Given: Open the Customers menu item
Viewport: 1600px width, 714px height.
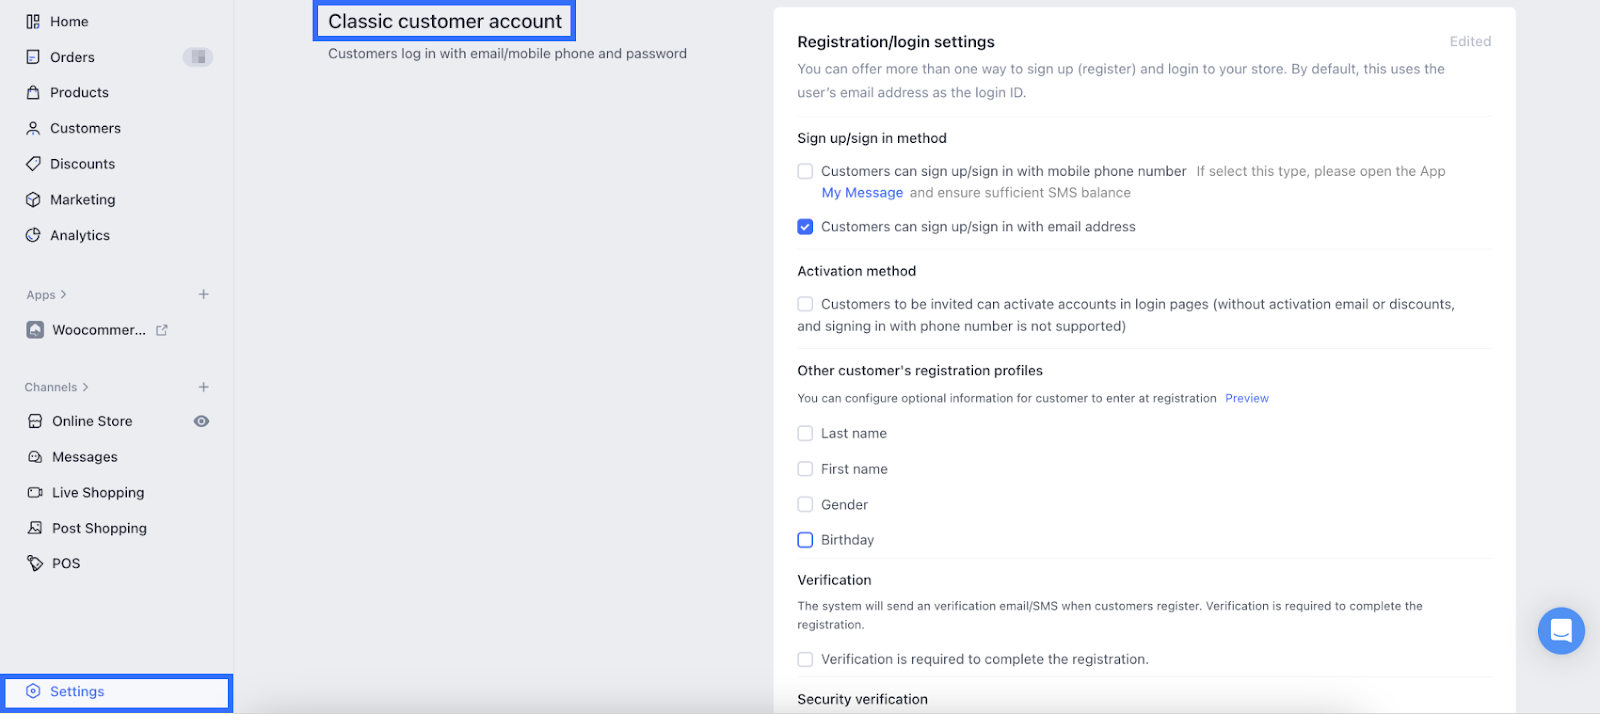Looking at the screenshot, I should pyautogui.click(x=85, y=128).
